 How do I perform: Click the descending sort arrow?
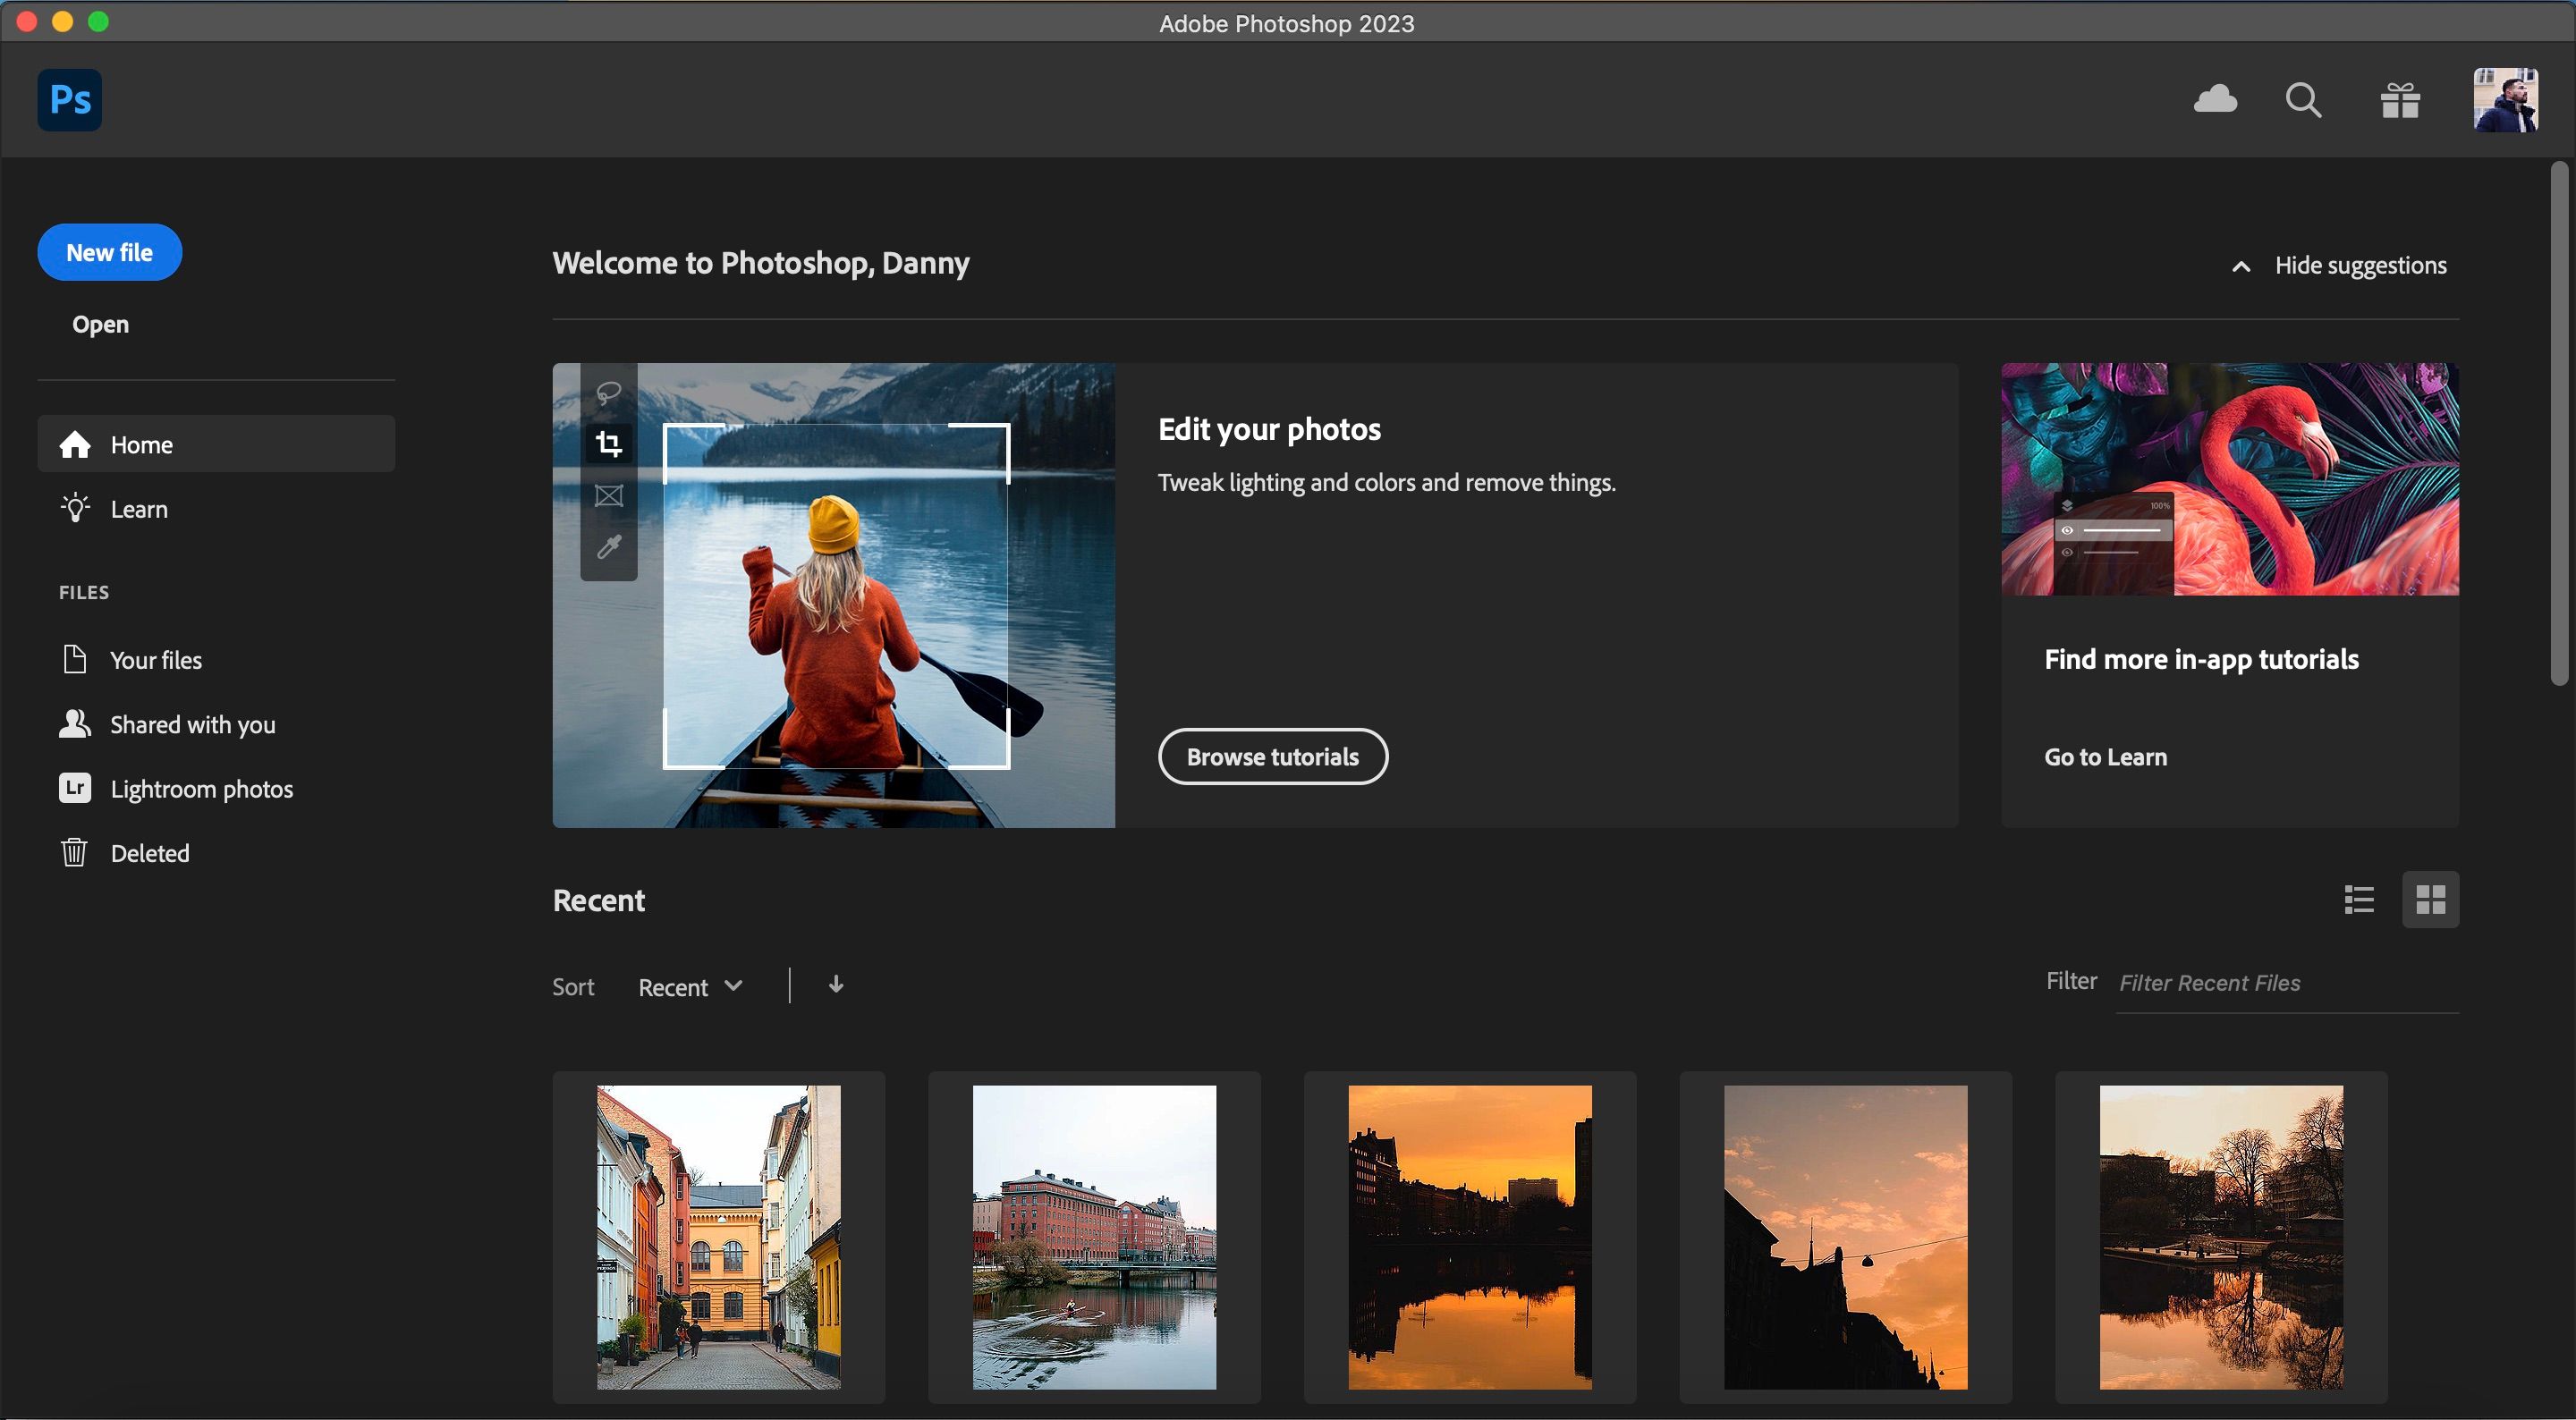point(835,983)
